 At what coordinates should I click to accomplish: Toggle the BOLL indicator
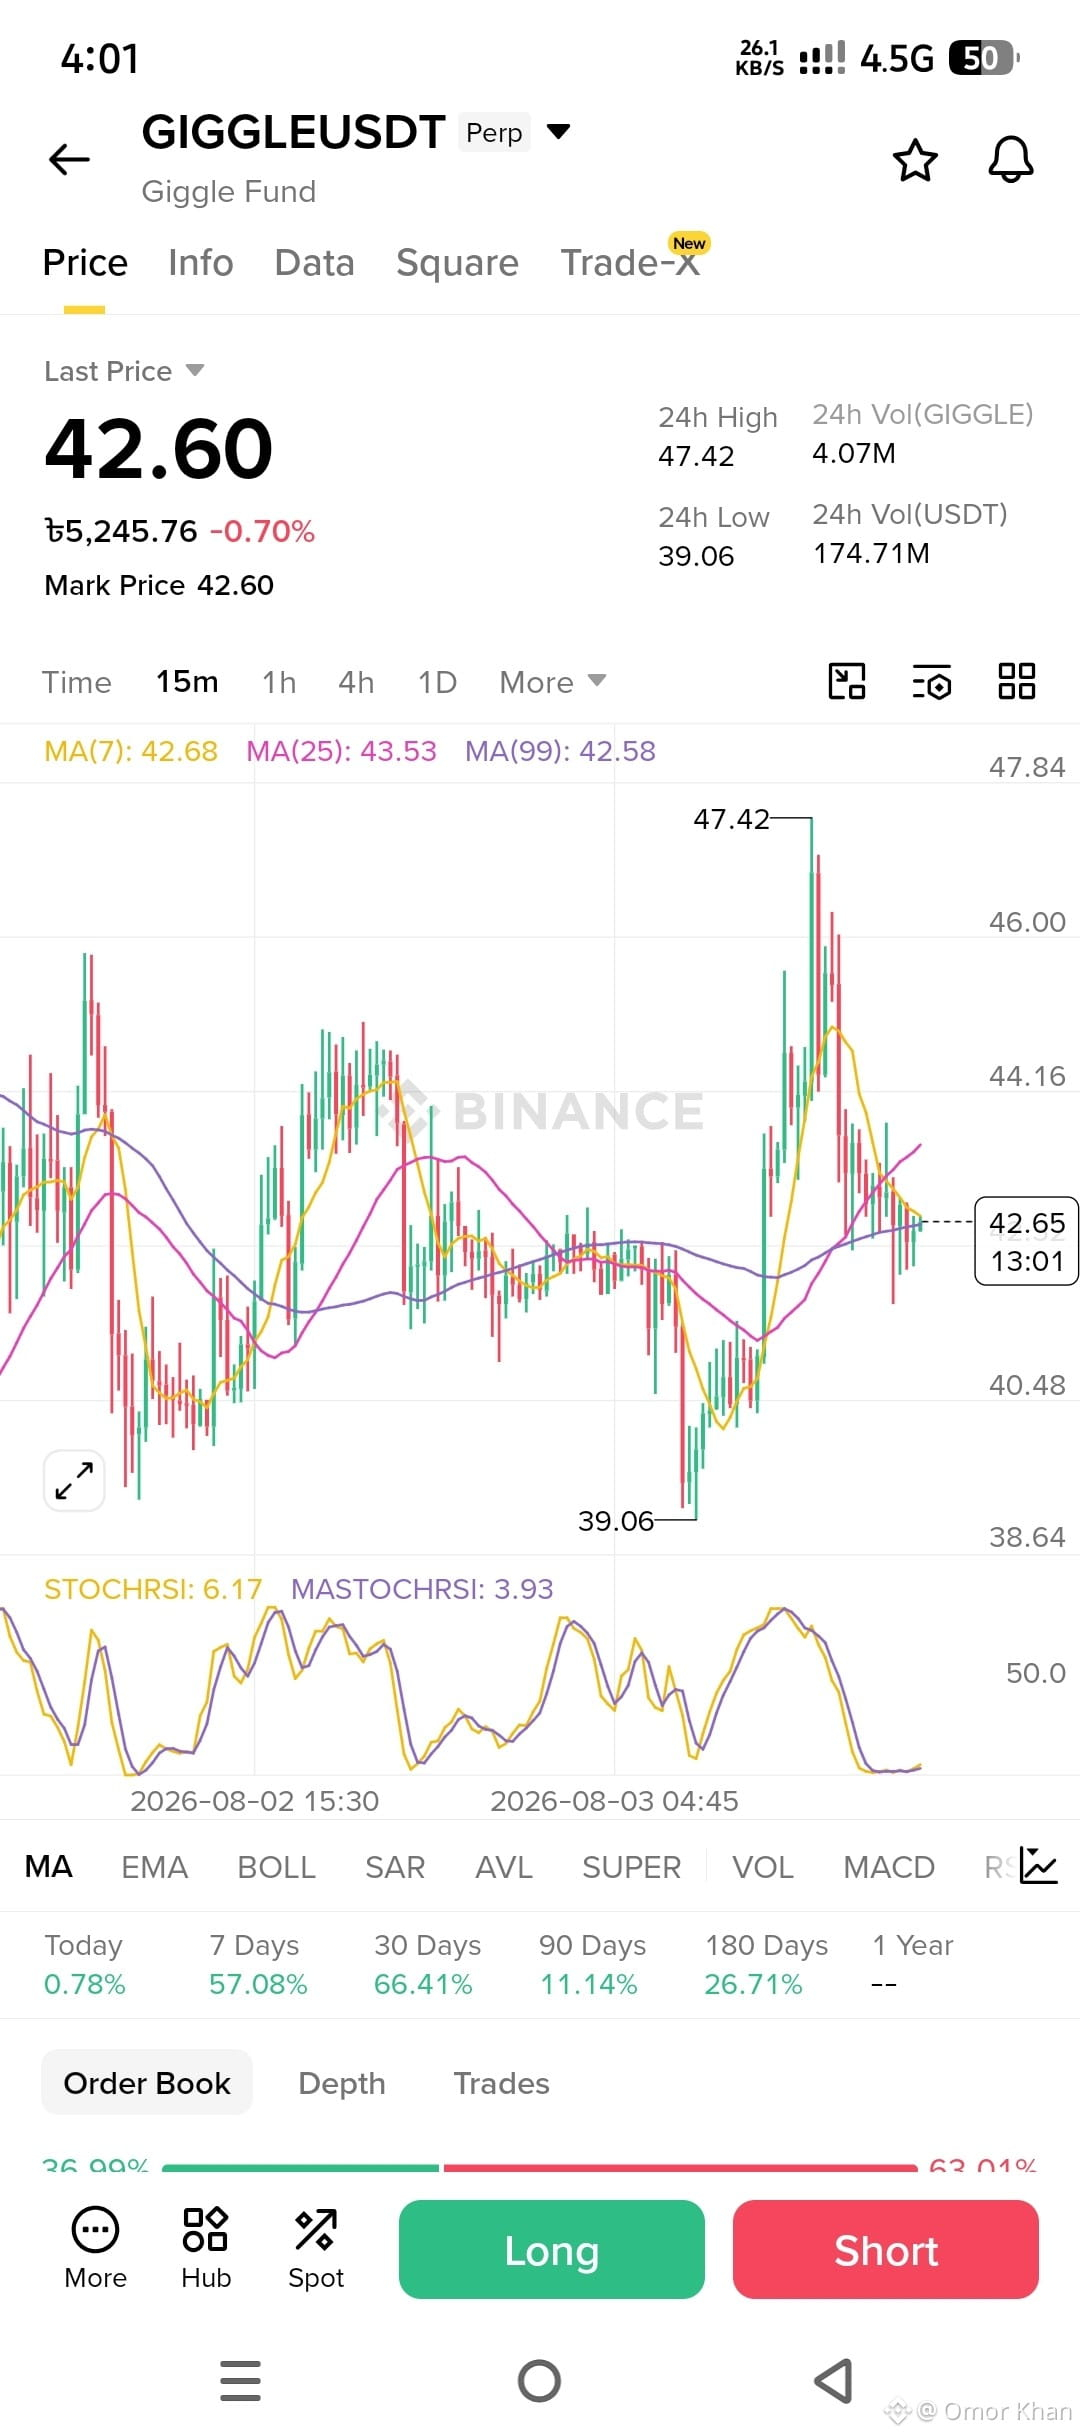(277, 1867)
